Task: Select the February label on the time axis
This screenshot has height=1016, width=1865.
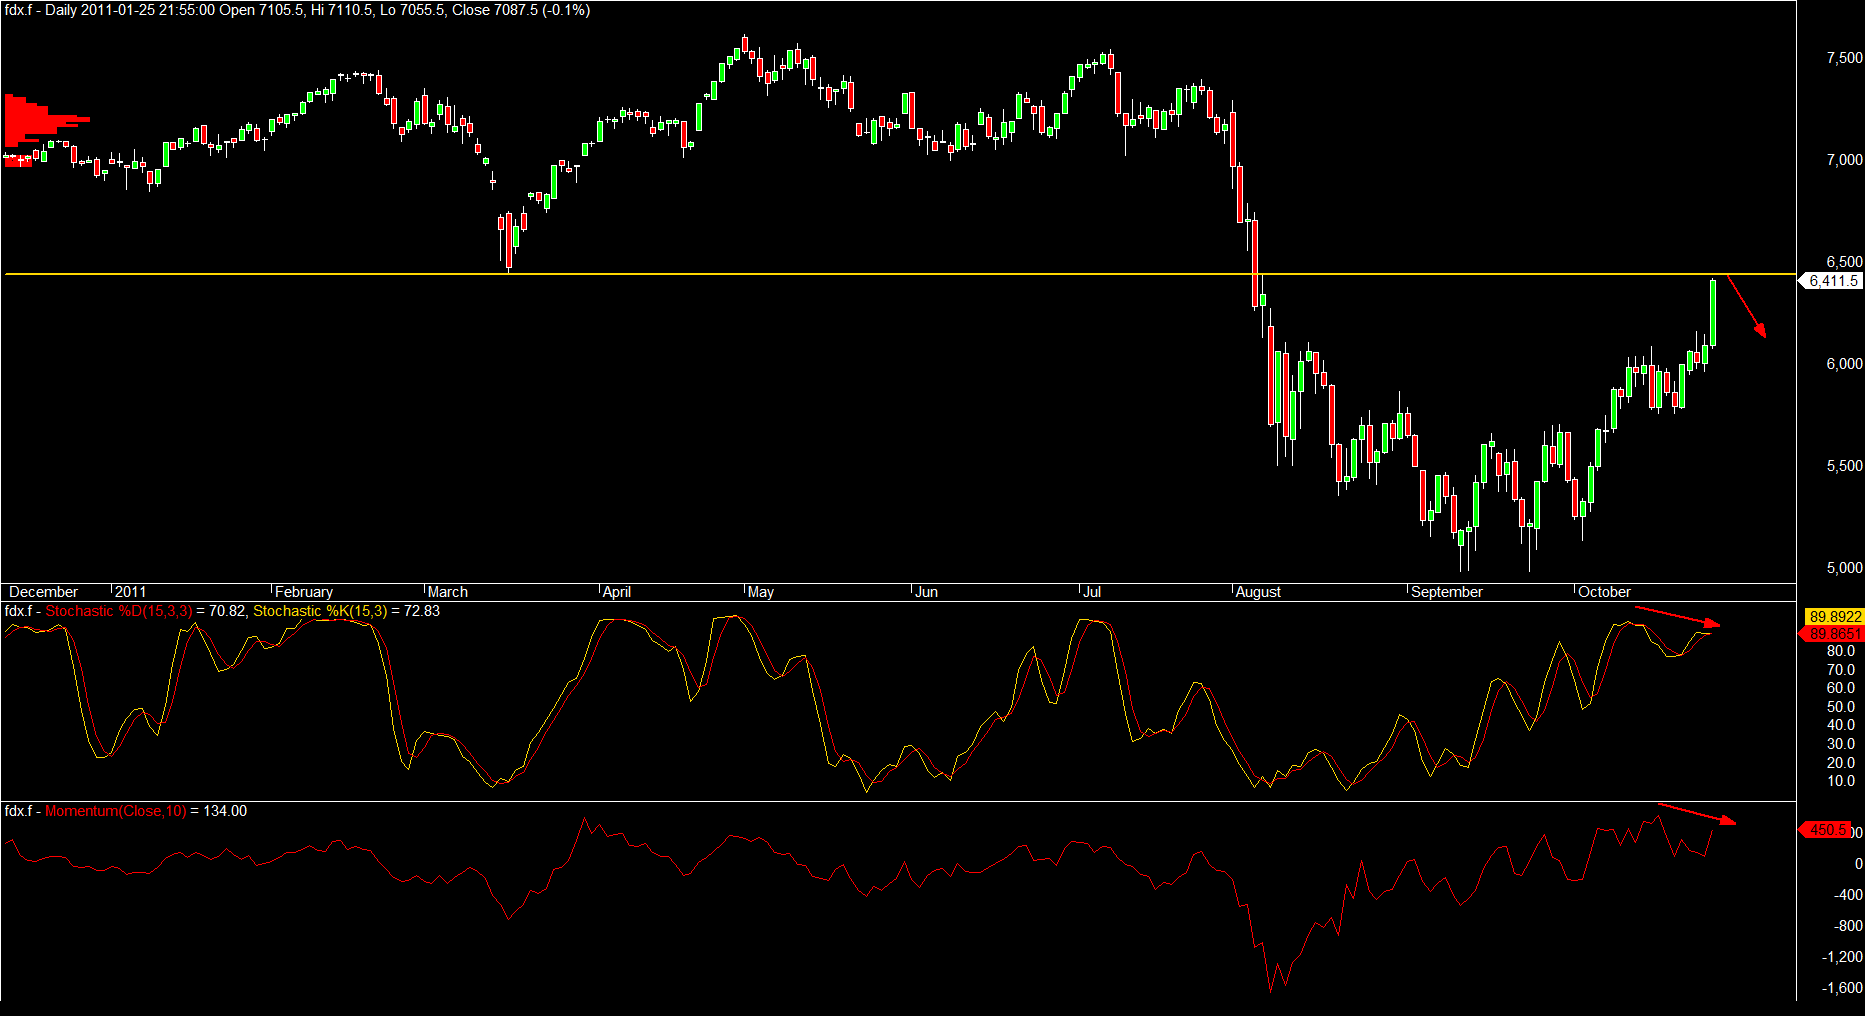Action: (x=304, y=592)
